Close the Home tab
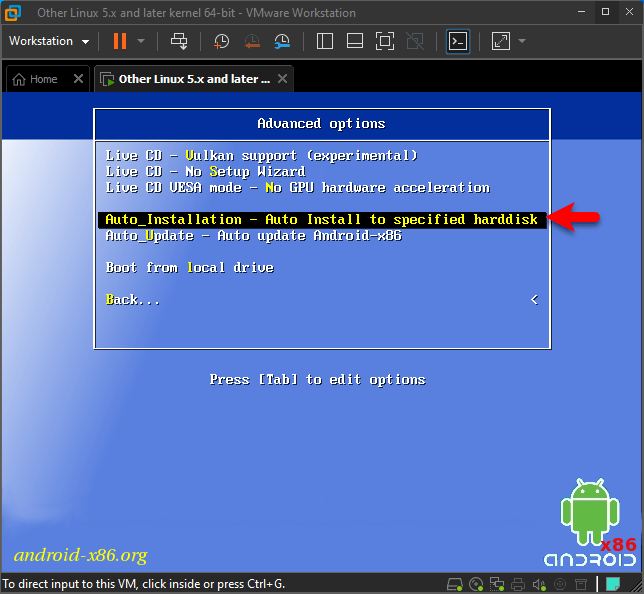Viewport: 644px width, 594px height. (78, 78)
